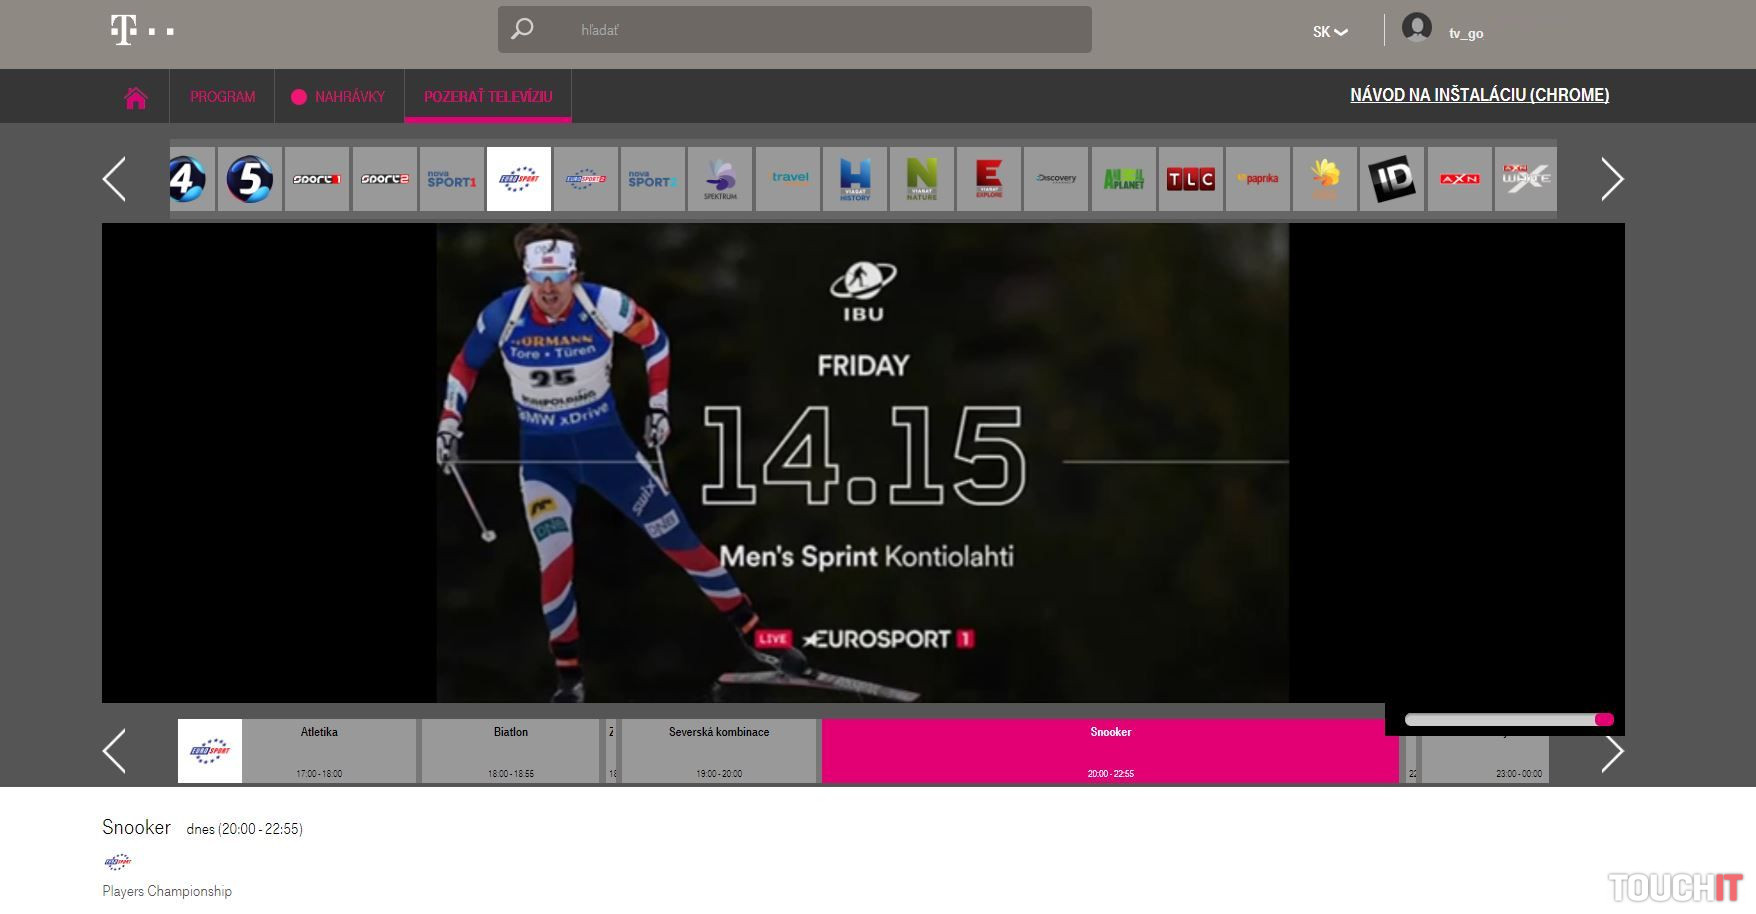Choose the Animal Planet channel
The height and width of the screenshot is (914, 1756).
[x=1123, y=179]
